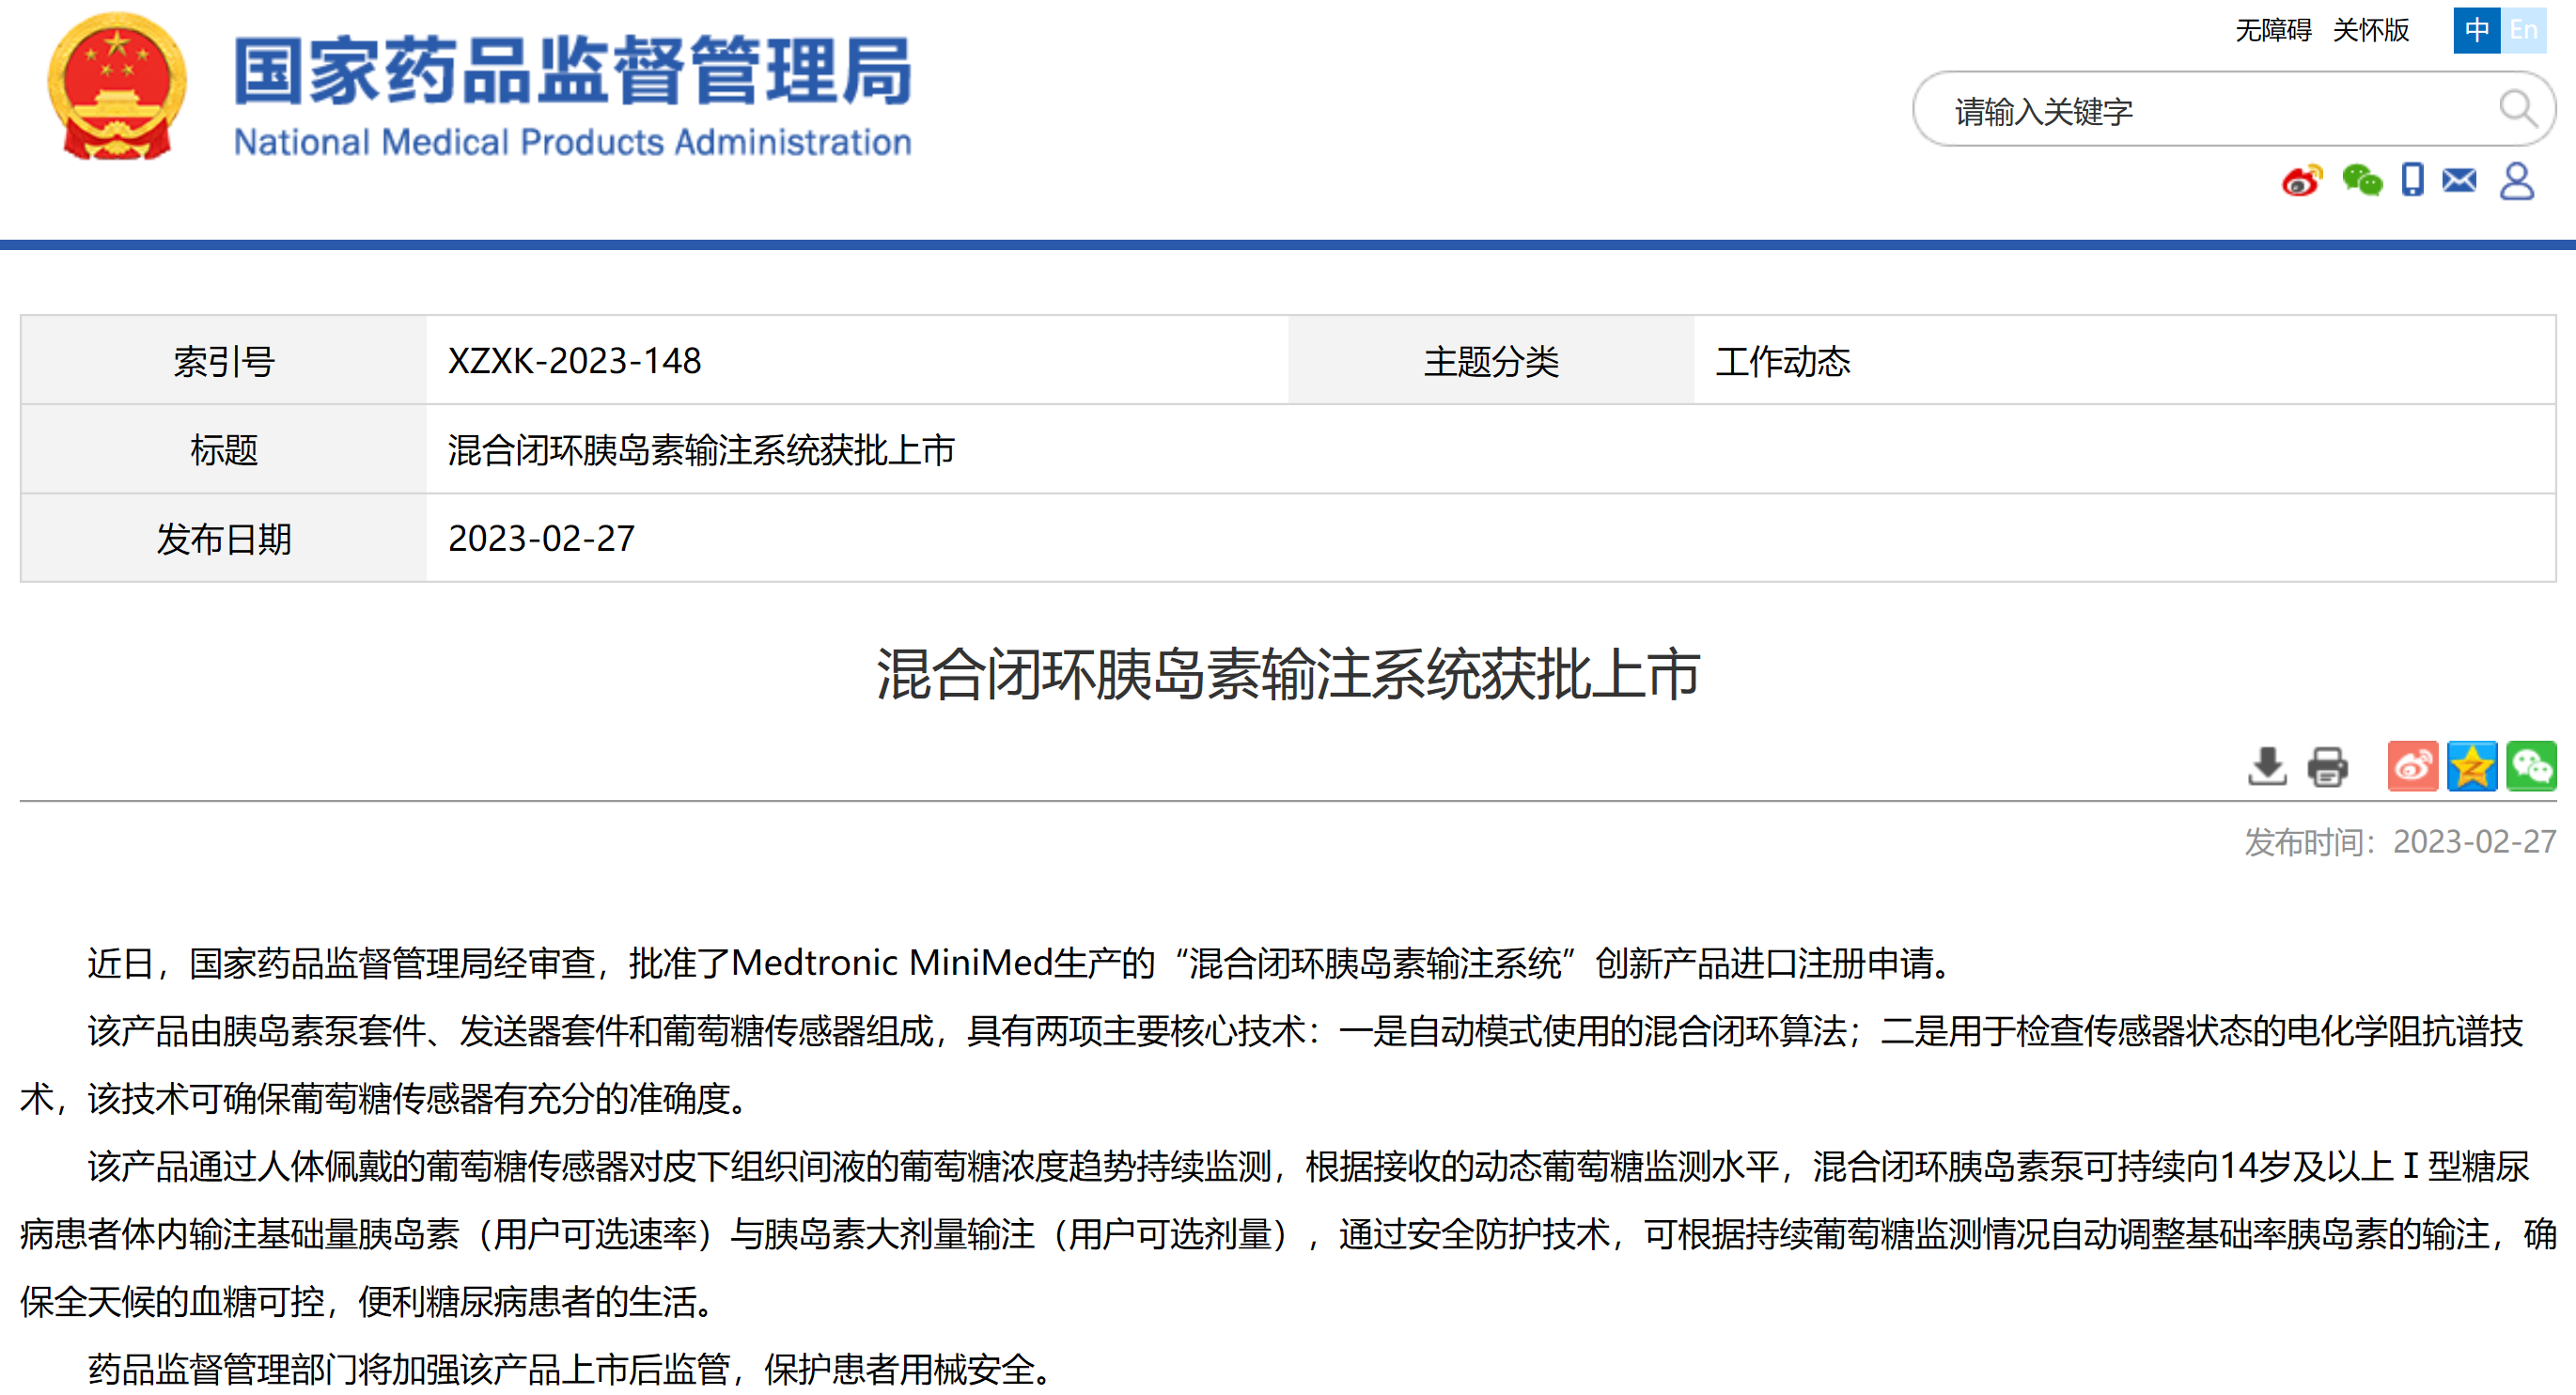
Task: Print the article using printer icon
Action: click(x=2327, y=766)
